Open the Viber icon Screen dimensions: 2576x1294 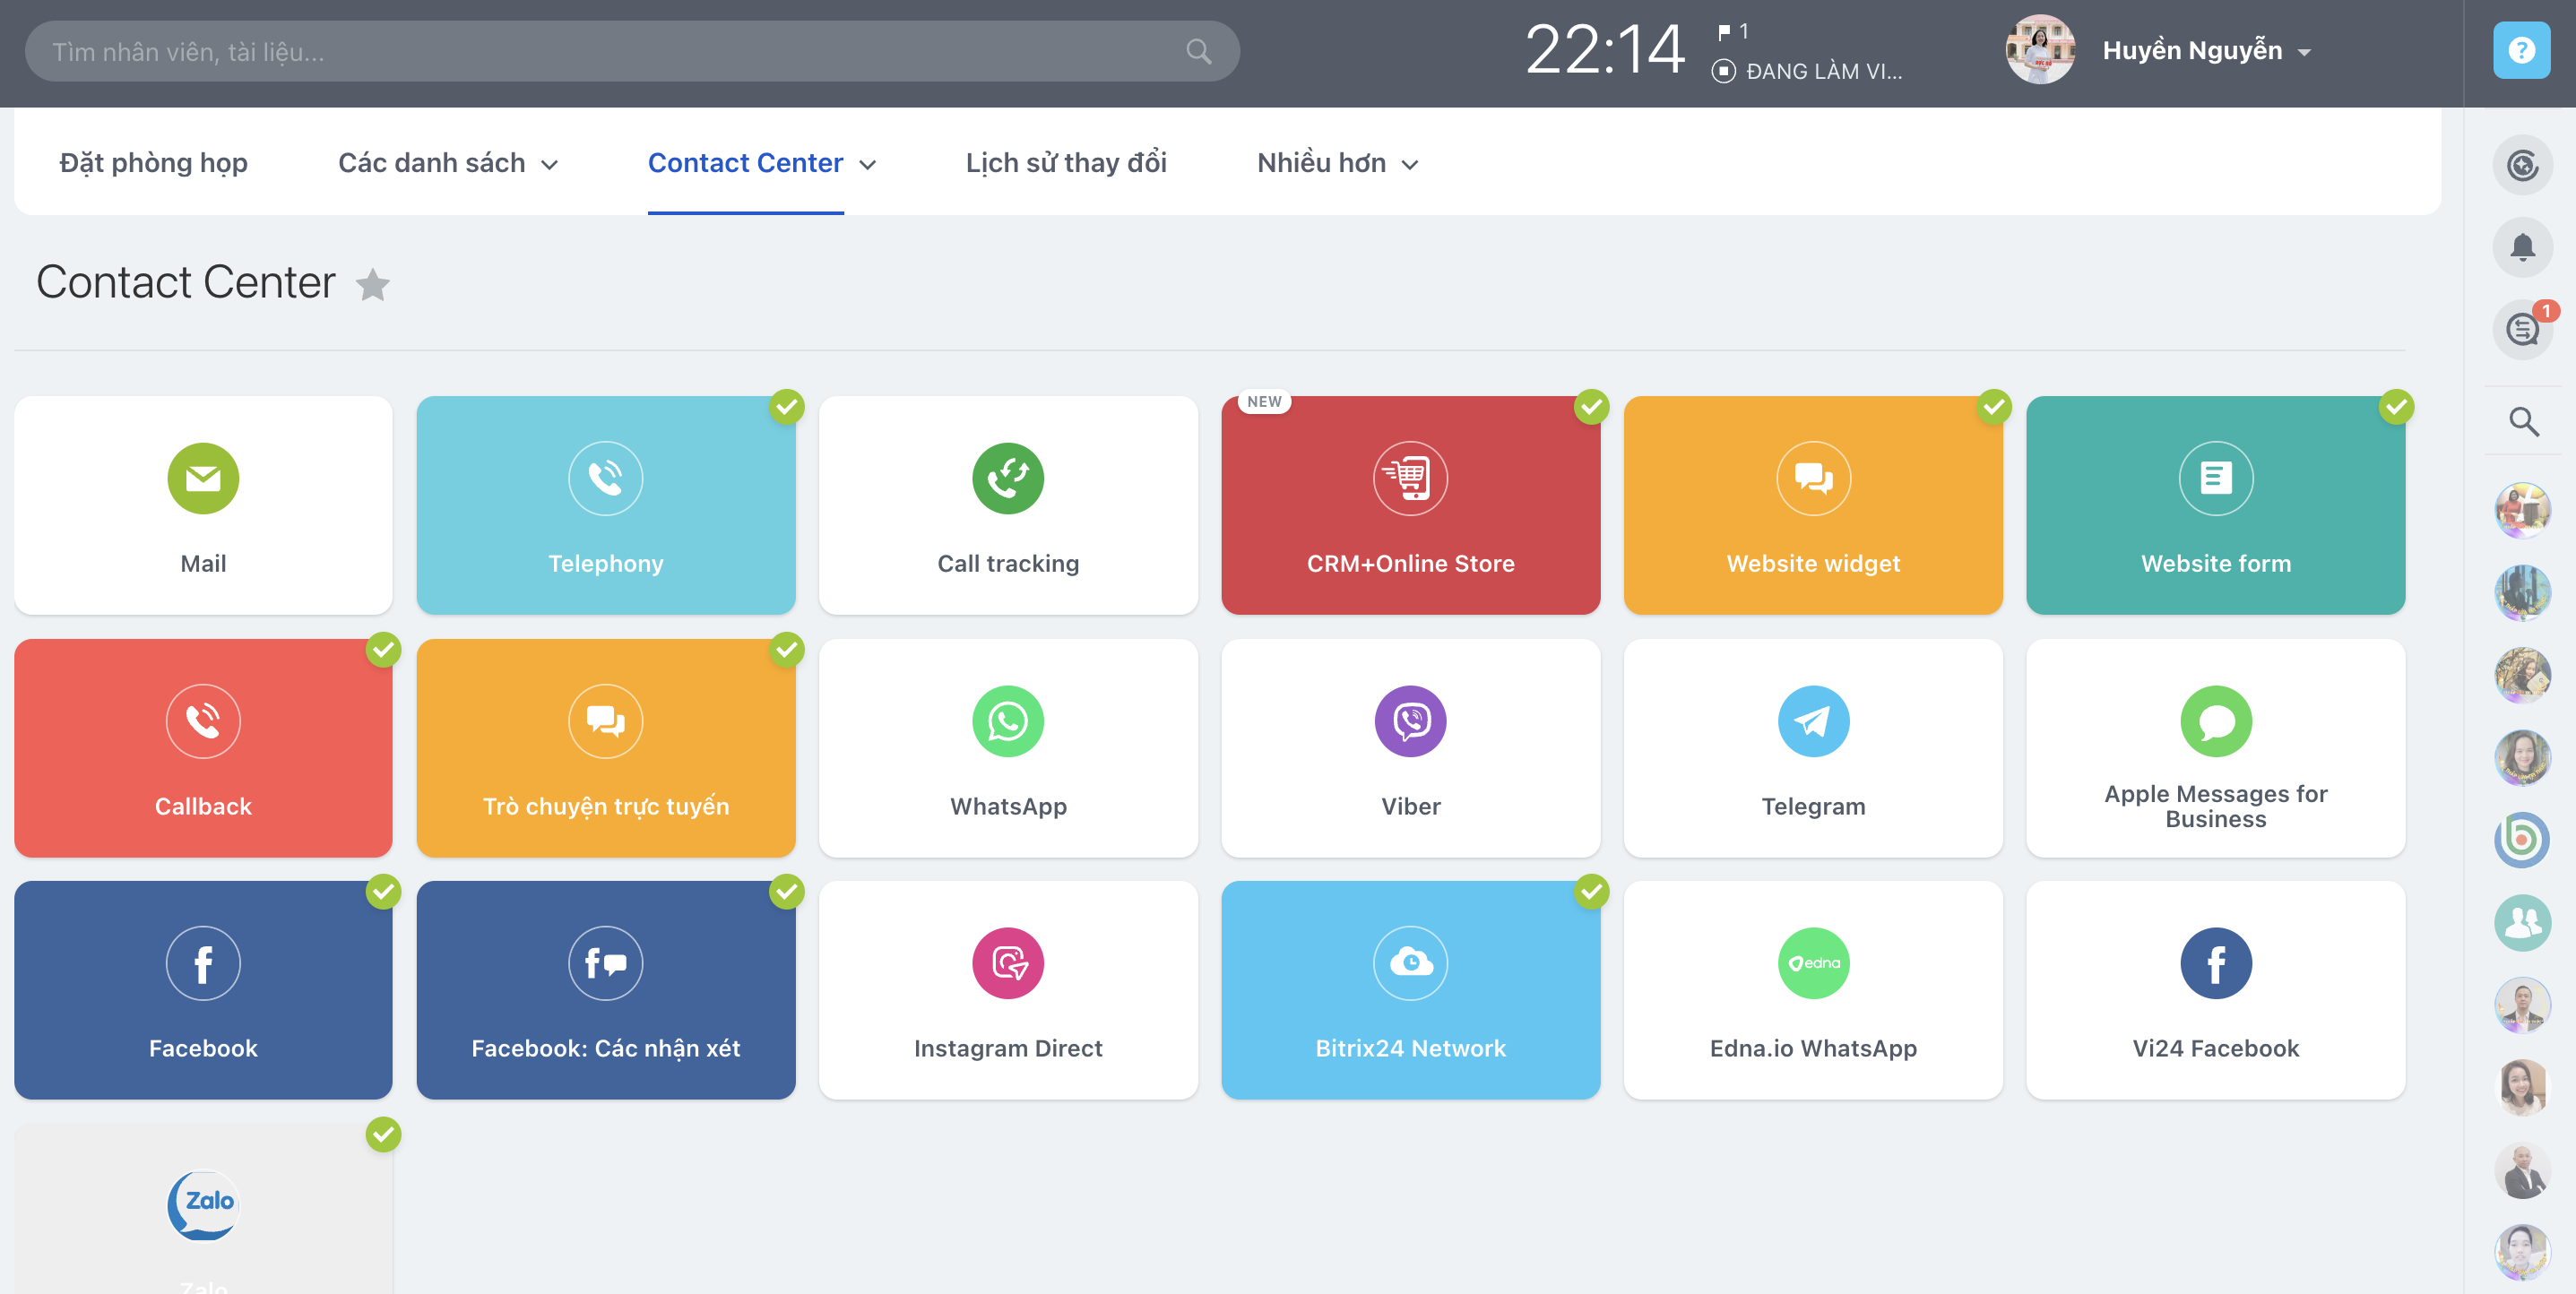point(1410,721)
